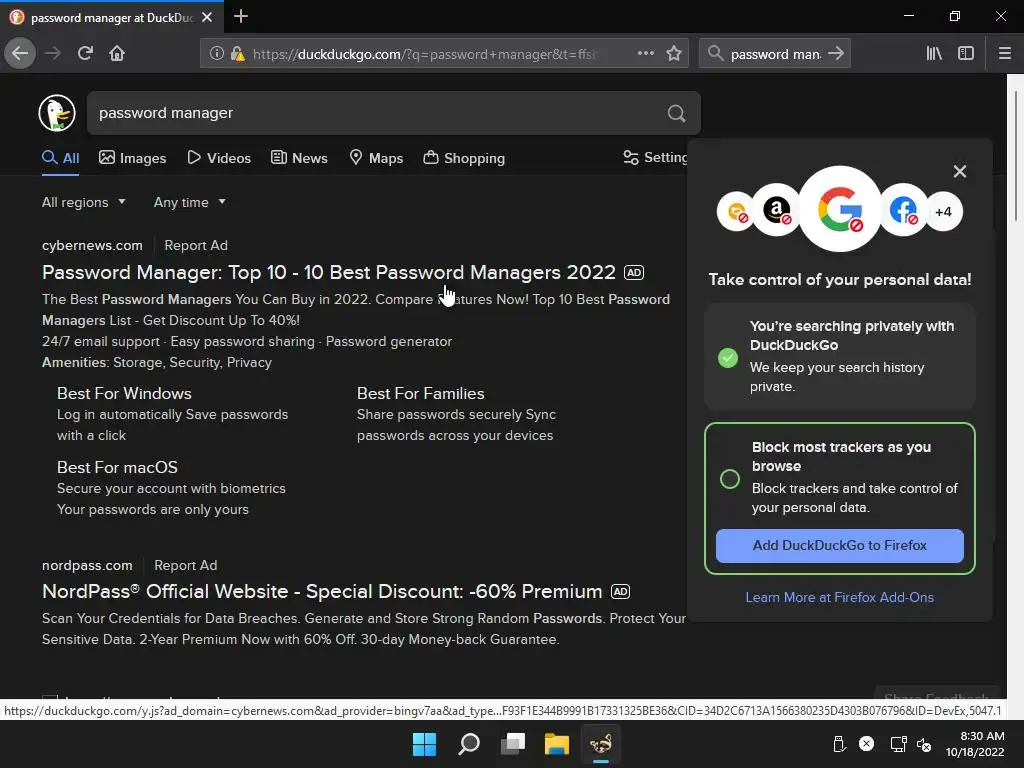This screenshot has width=1024, height=768.
Task: Open Best For macOS sublink
Action: (117, 467)
